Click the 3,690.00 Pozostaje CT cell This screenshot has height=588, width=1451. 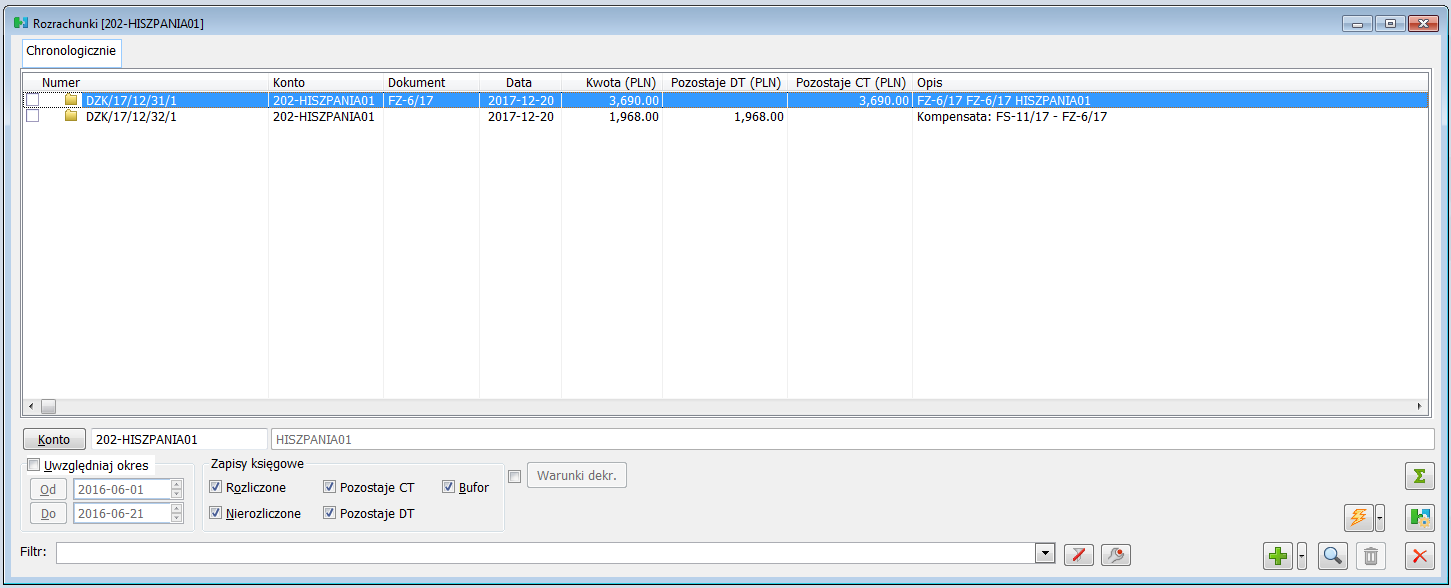click(x=850, y=100)
